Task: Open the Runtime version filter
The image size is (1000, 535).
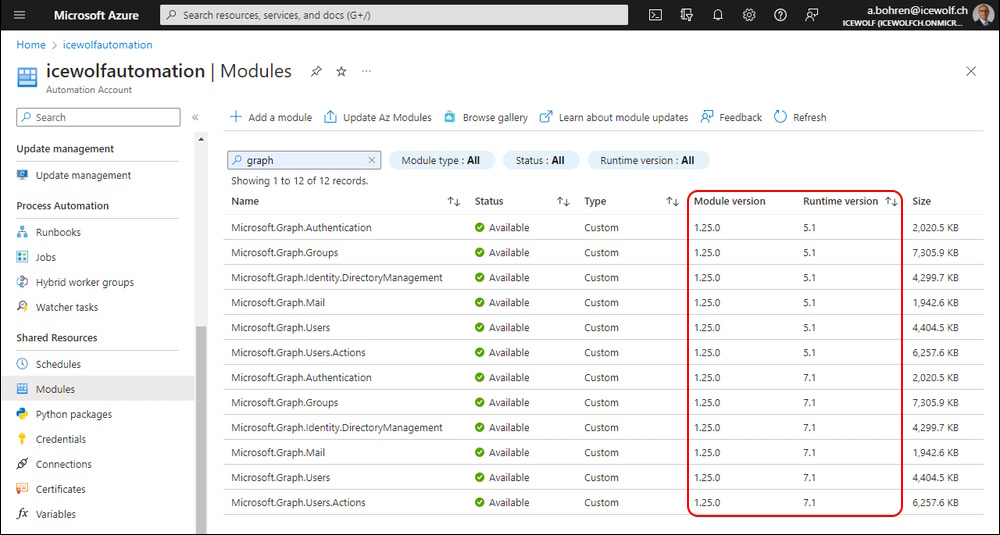Action: click(647, 161)
